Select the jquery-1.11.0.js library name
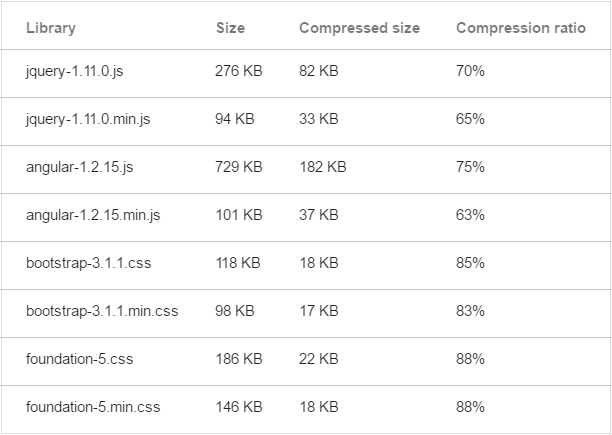This screenshot has width=612, height=435. click(x=77, y=71)
